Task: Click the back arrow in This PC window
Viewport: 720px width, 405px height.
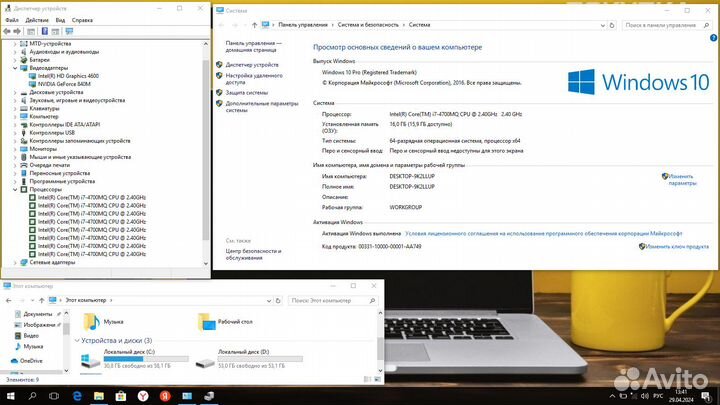Action: [8, 300]
